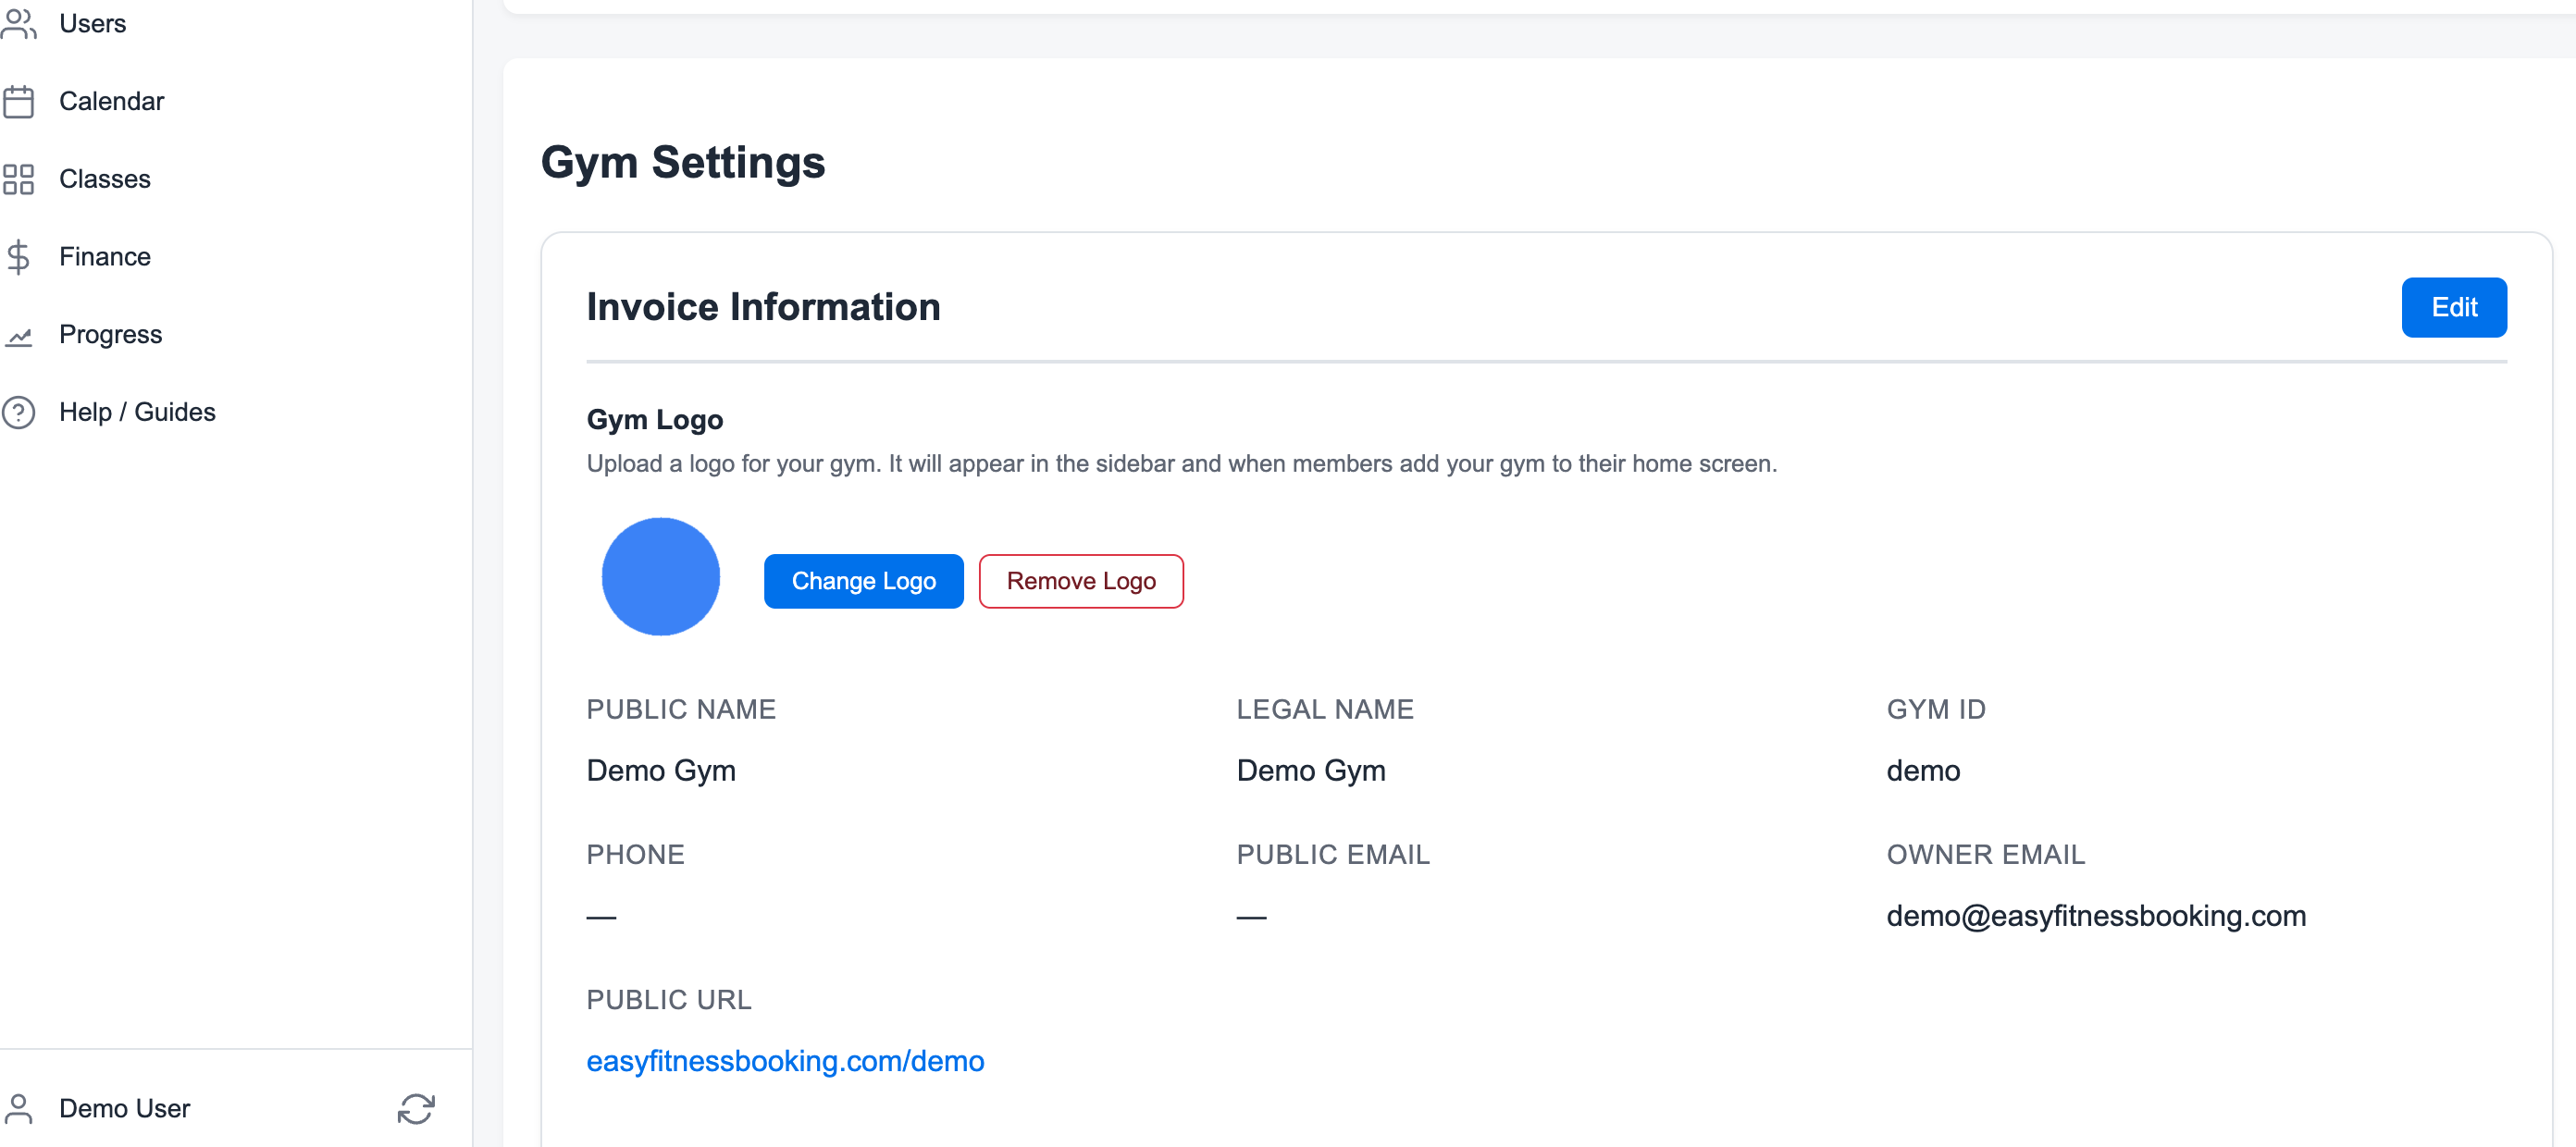The width and height of the screenshot is (2576, 1147).
Task: Click the Gym Logo subheading
Action: click(x=654, y=420)
